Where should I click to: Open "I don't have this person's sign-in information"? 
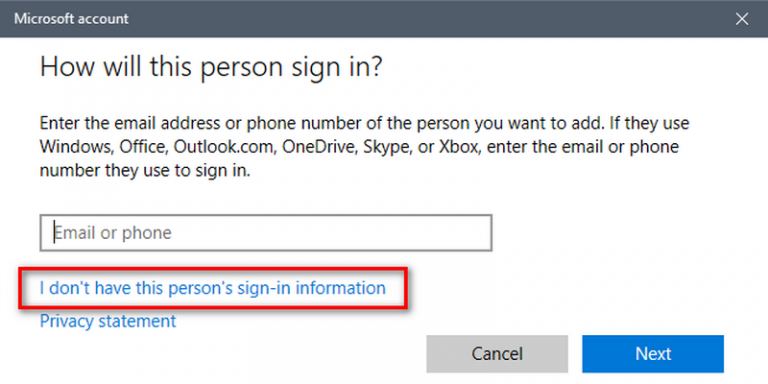tap(213, 288)
